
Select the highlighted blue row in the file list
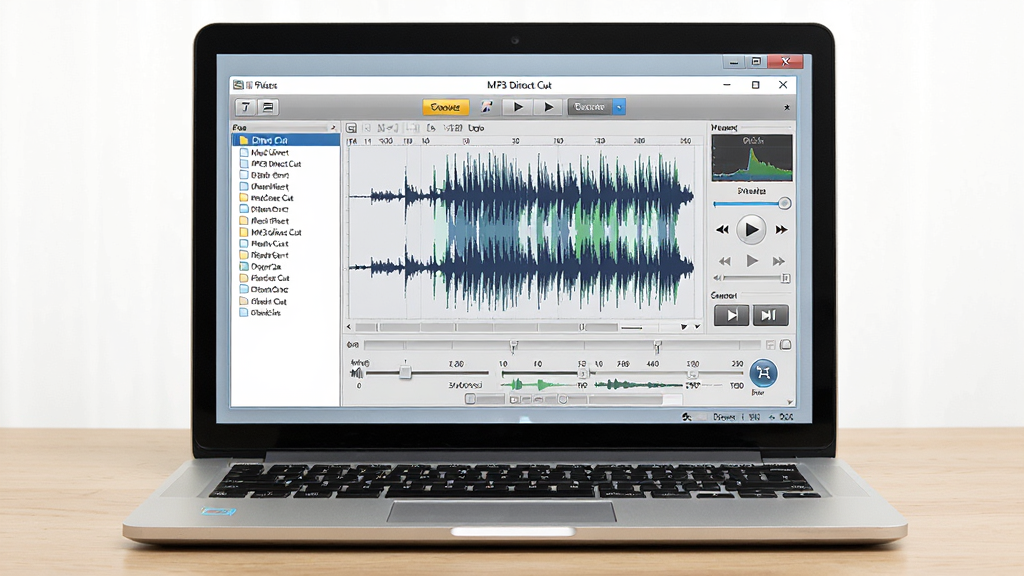[x=286, y=140]
